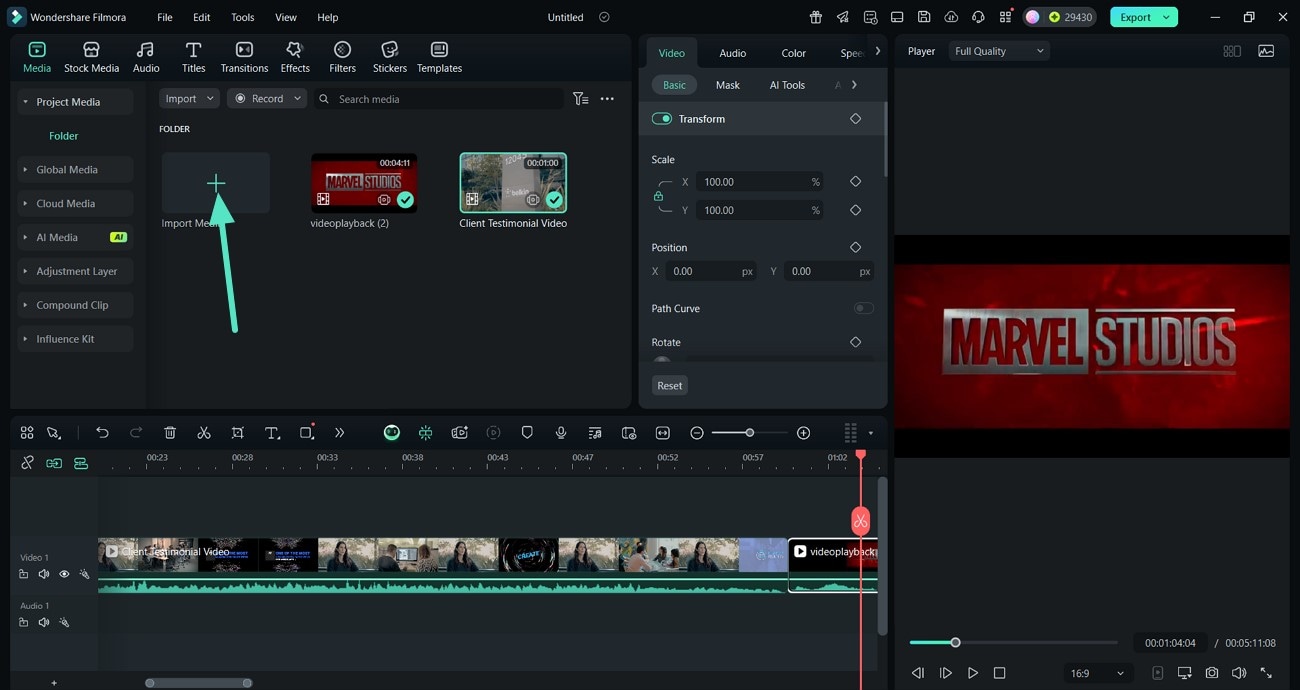The height and width of the screenshot is (690, 1300).
Task: Open the gift icon in title bar
Action: [x=816, y=17]
